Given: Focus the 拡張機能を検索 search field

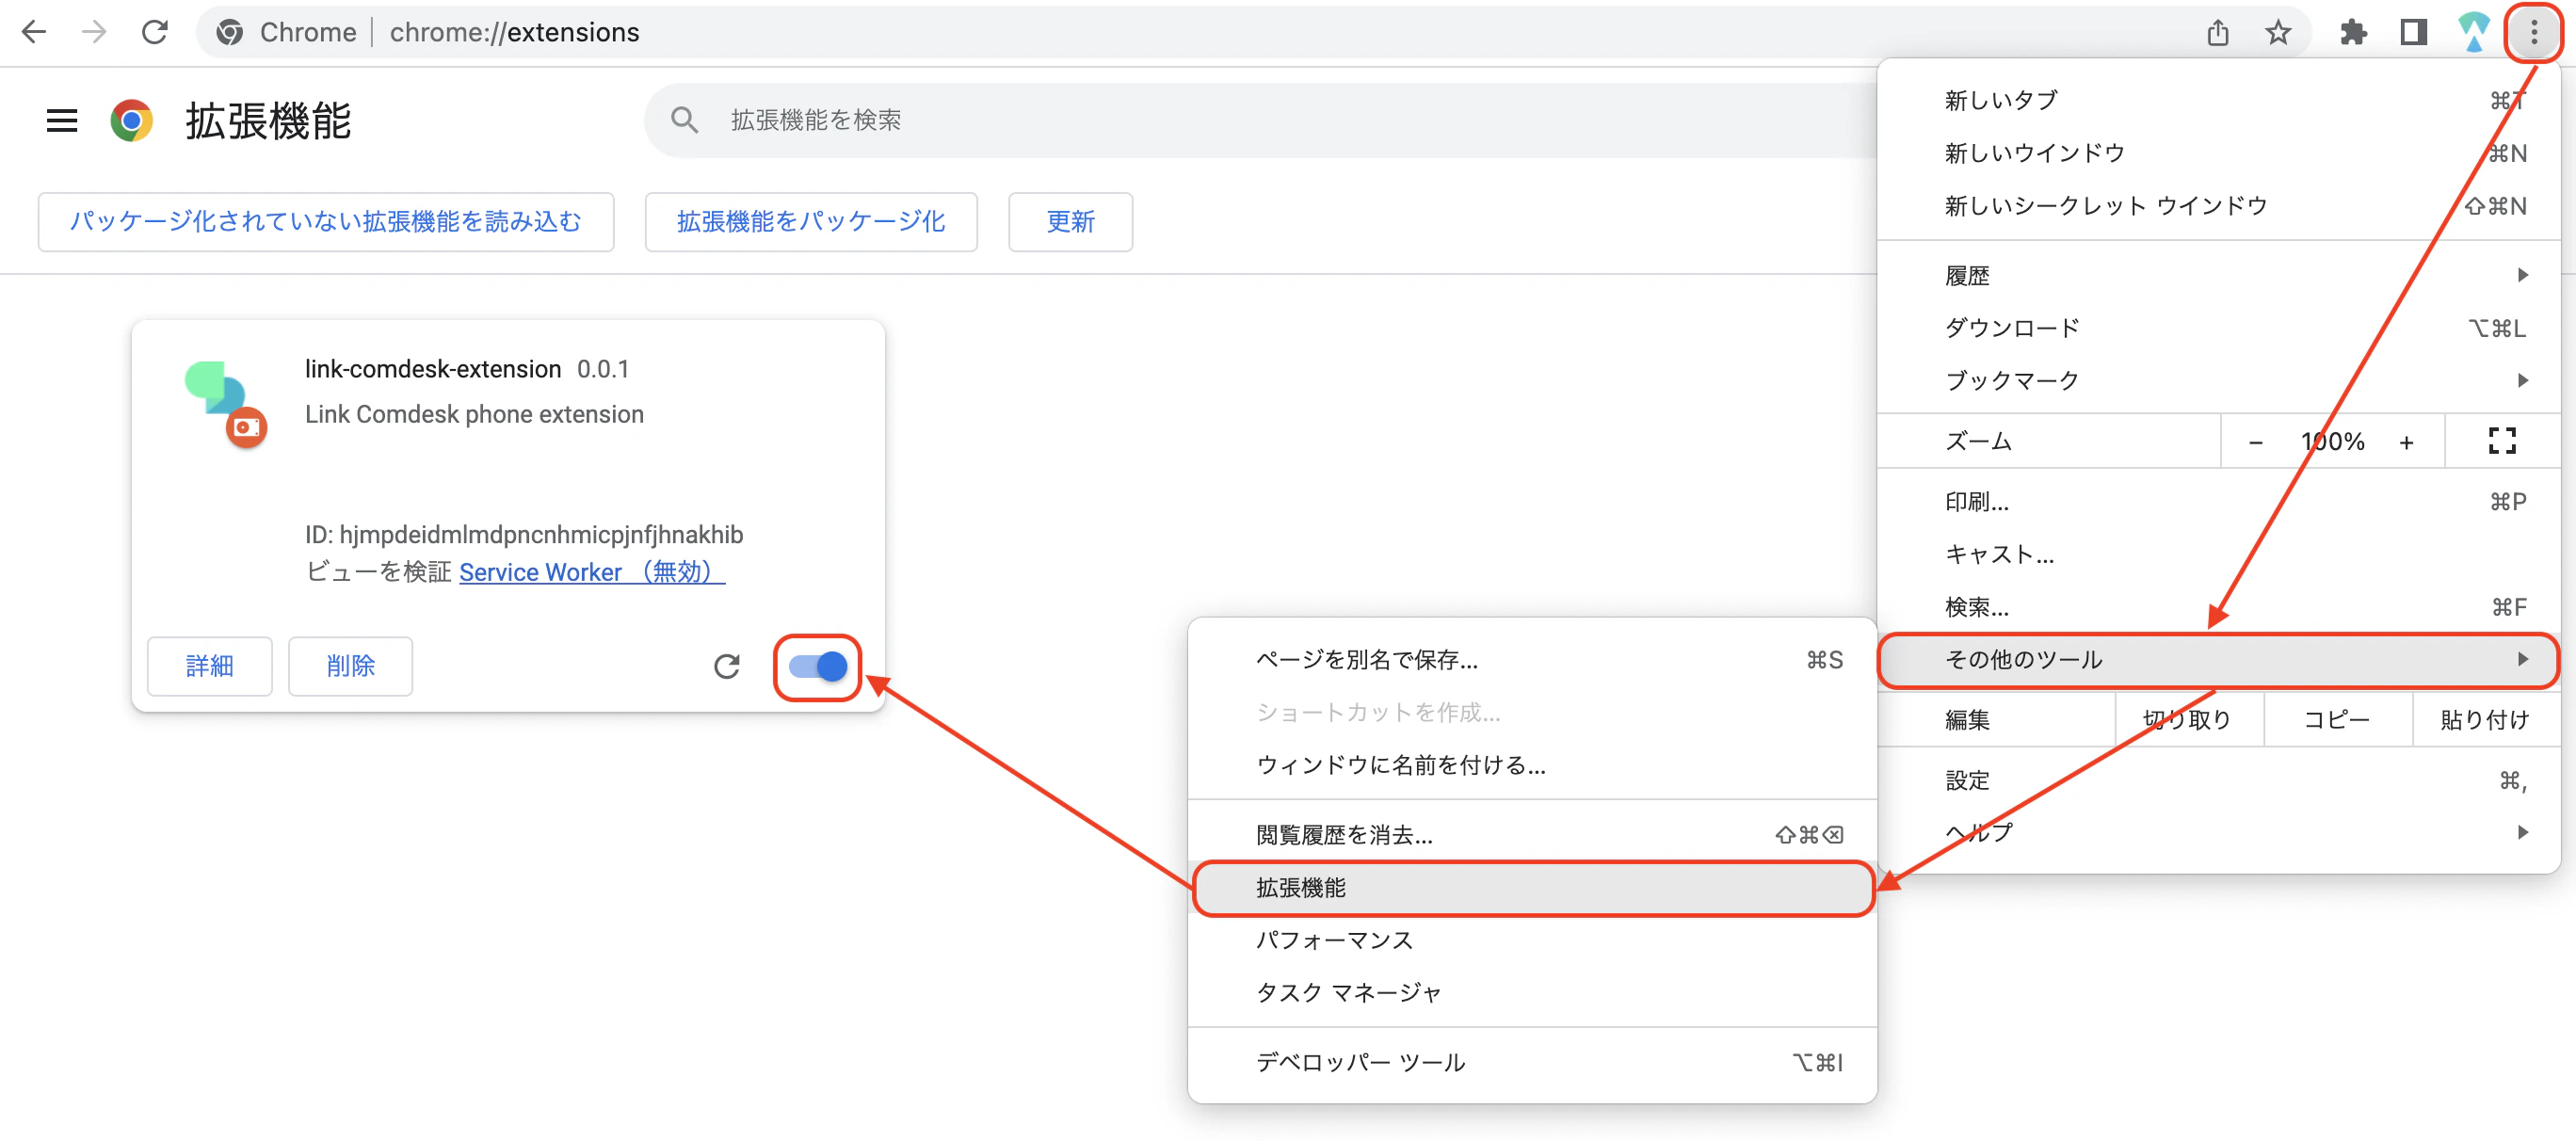Looking at the screenshot, I should [x=1260, y=120].
